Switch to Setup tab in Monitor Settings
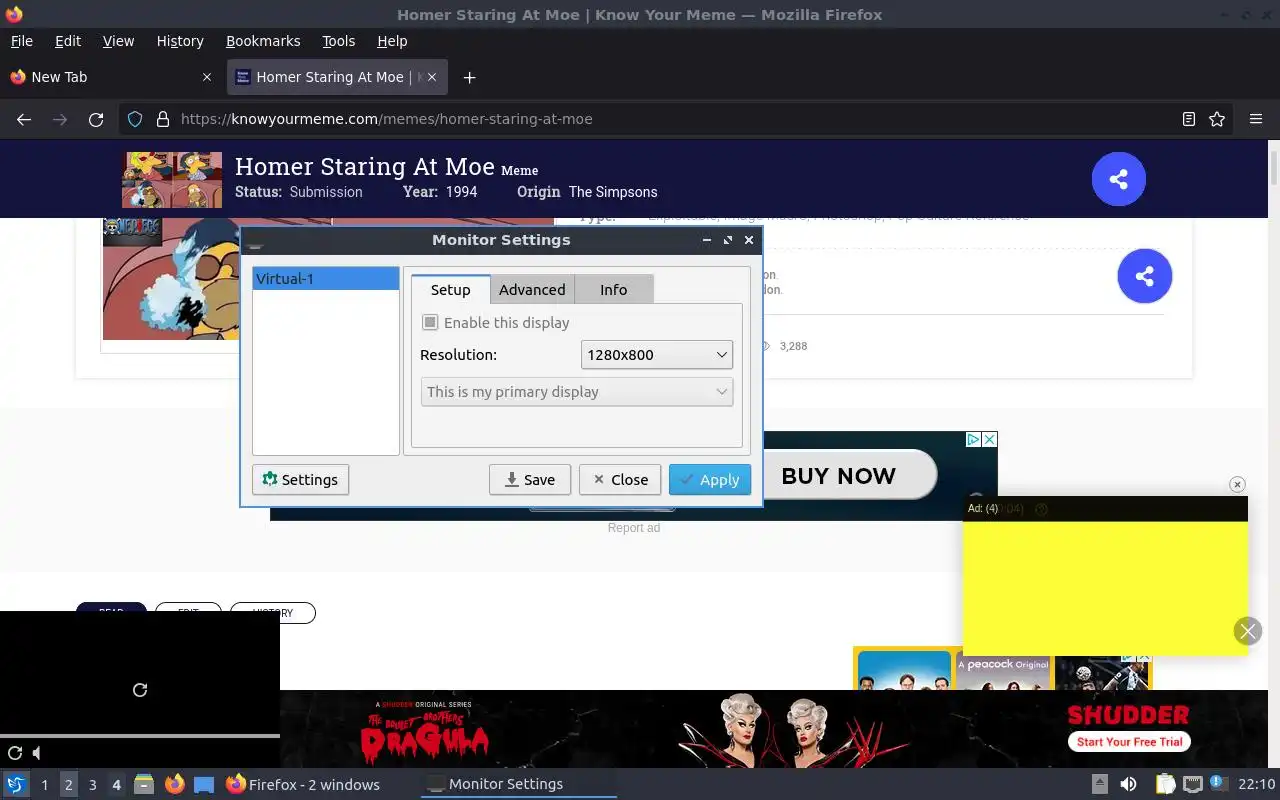Viewport: 1280px width, 800px height. coord(450,289)
